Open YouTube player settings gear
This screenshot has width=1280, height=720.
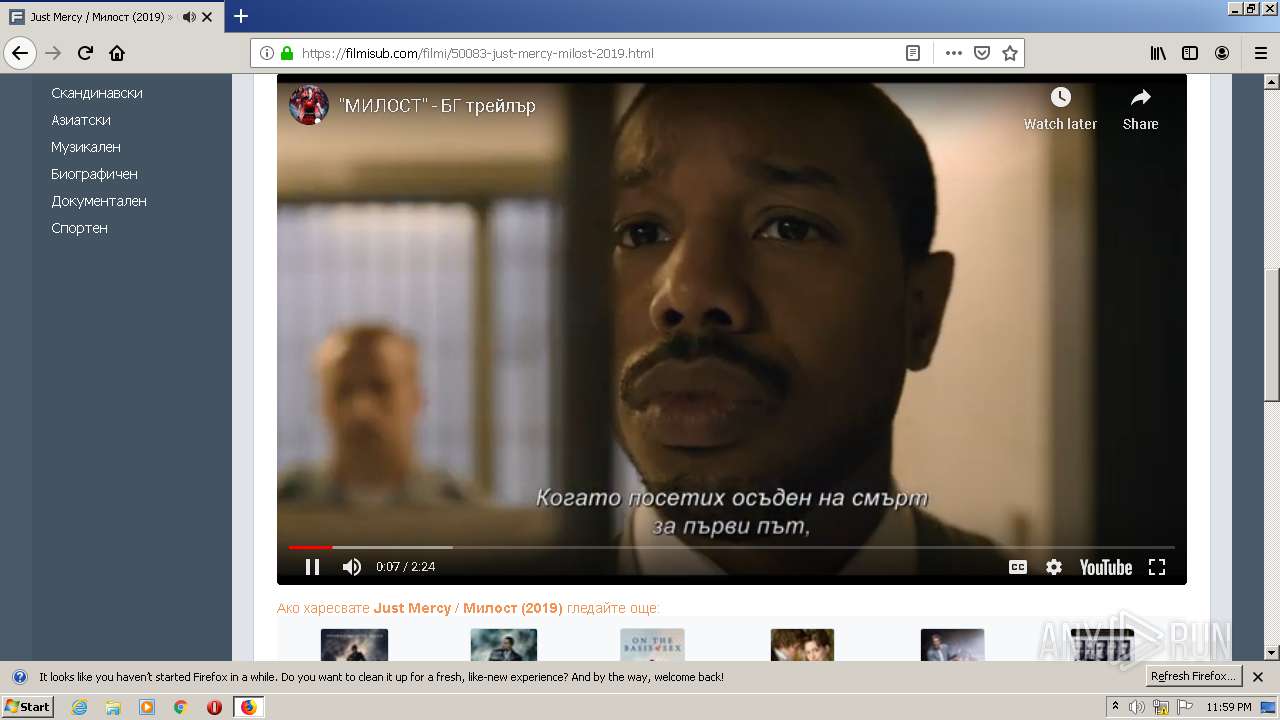tap(1054, 567)
